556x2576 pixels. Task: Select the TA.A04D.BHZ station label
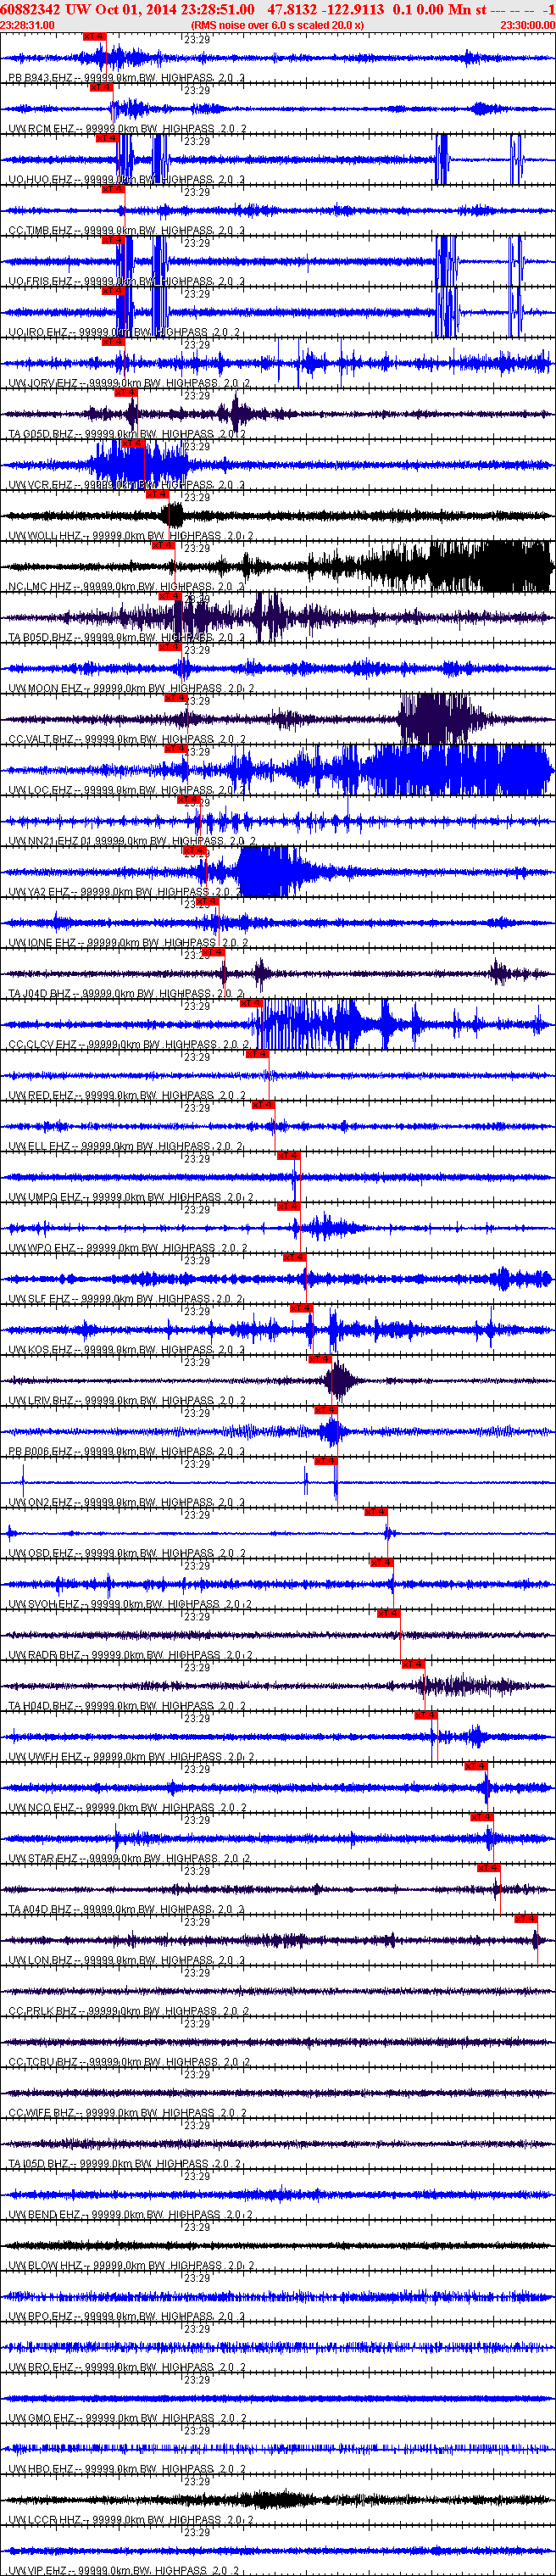coord(126,1910)
